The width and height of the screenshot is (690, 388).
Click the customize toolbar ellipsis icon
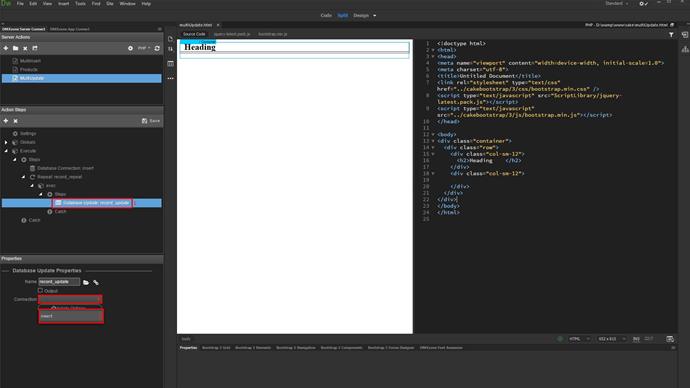(170, 78)
